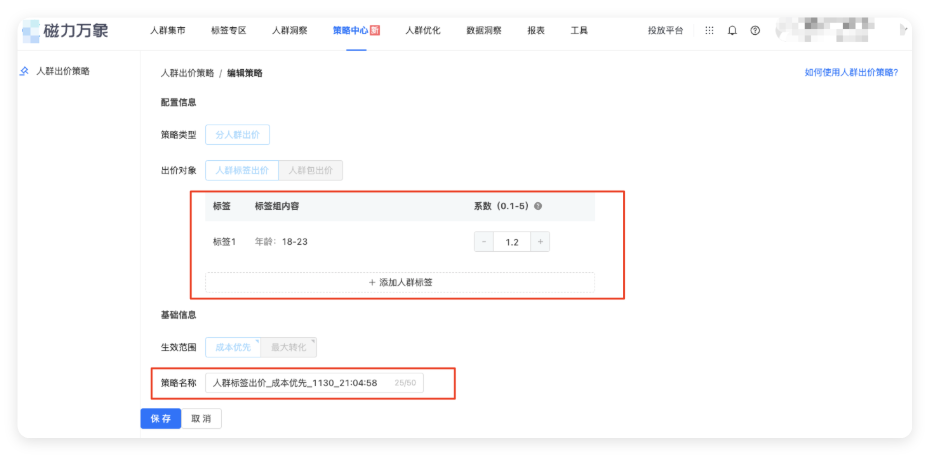Increase coefficient with plus button
929x455 pixels.
(540, 242)
